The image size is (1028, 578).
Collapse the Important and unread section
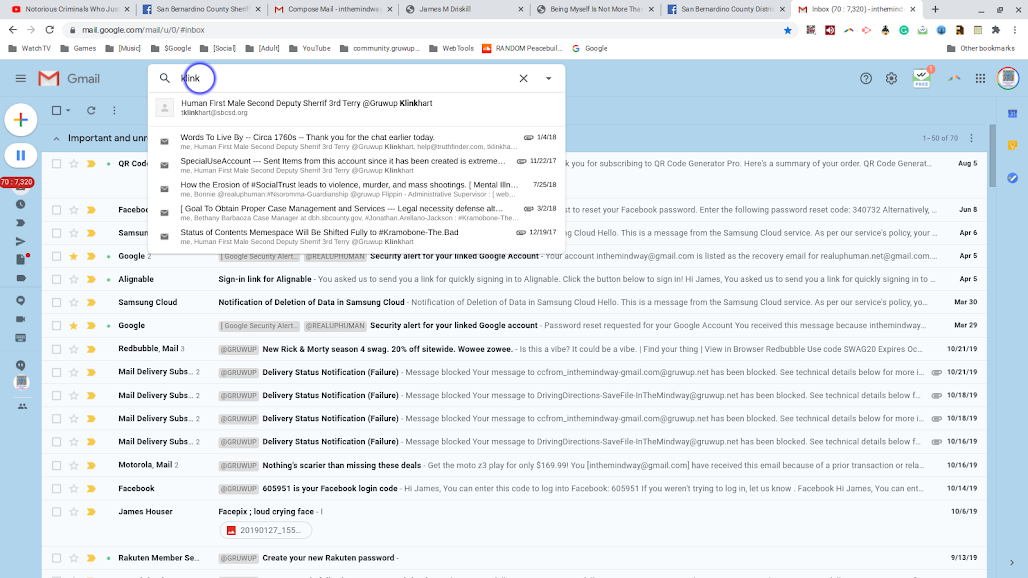(56, 138)
